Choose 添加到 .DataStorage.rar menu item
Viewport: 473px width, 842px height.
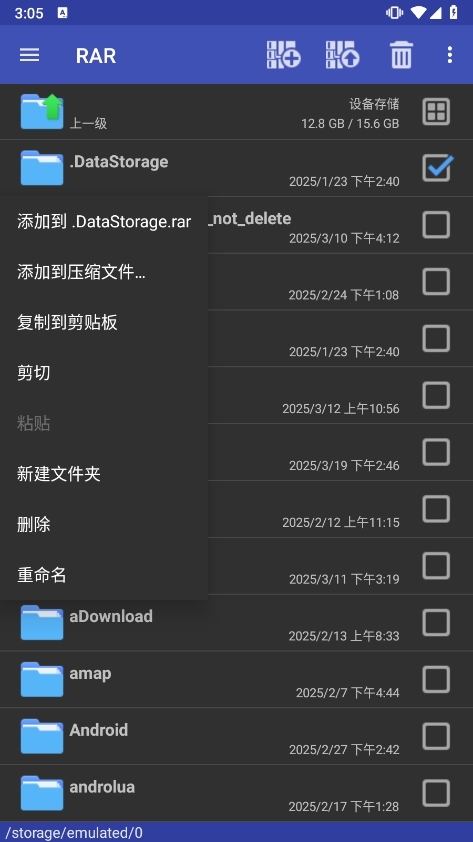tap(104, 222)
